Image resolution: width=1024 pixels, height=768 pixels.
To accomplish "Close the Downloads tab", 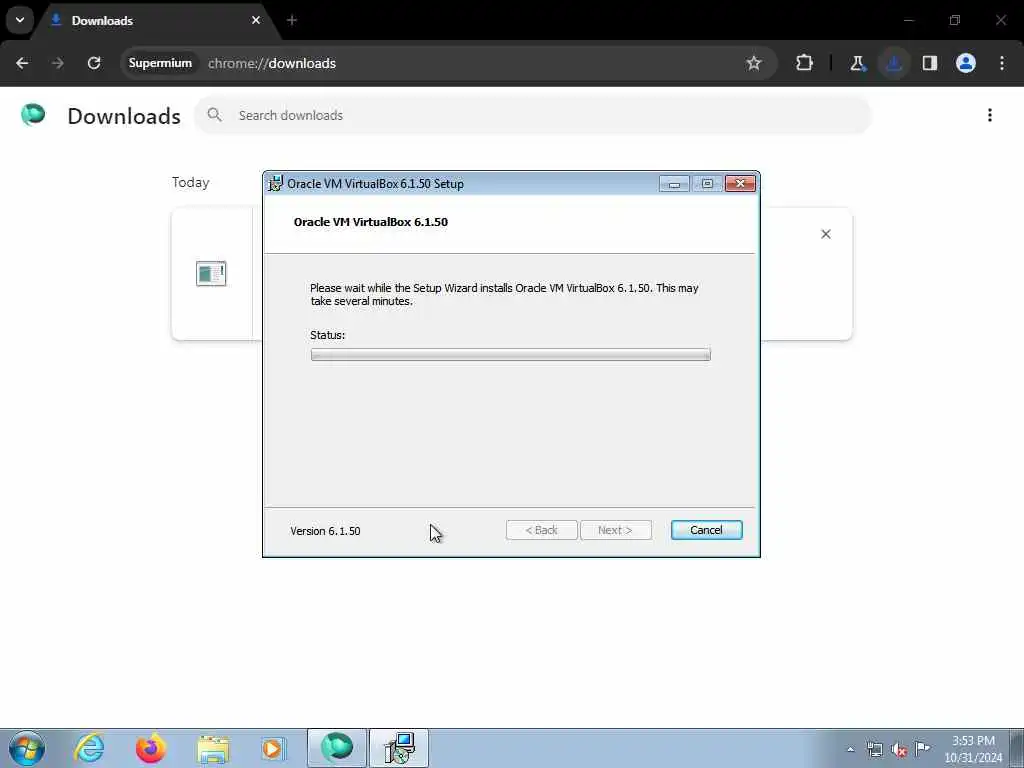I will tap(256, 20).
